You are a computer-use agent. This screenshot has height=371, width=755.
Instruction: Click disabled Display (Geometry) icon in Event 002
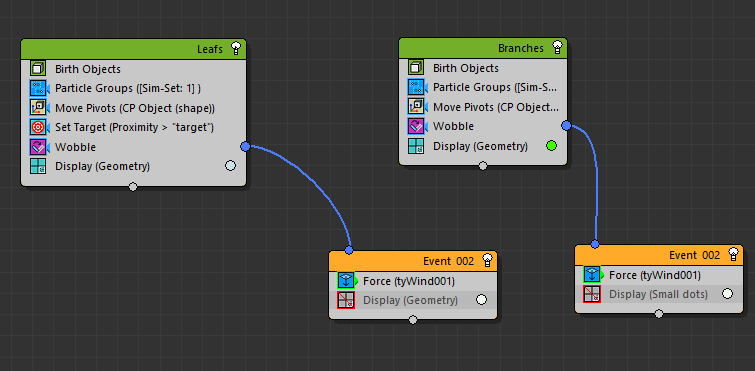pyautogui.click(x=346, y=300)
